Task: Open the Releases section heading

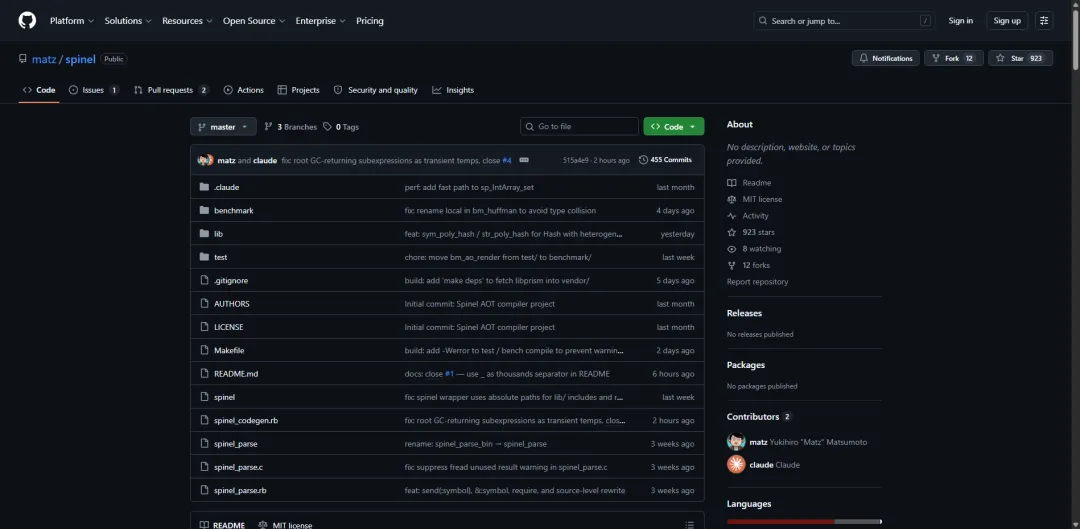Action: pos(744,313)
